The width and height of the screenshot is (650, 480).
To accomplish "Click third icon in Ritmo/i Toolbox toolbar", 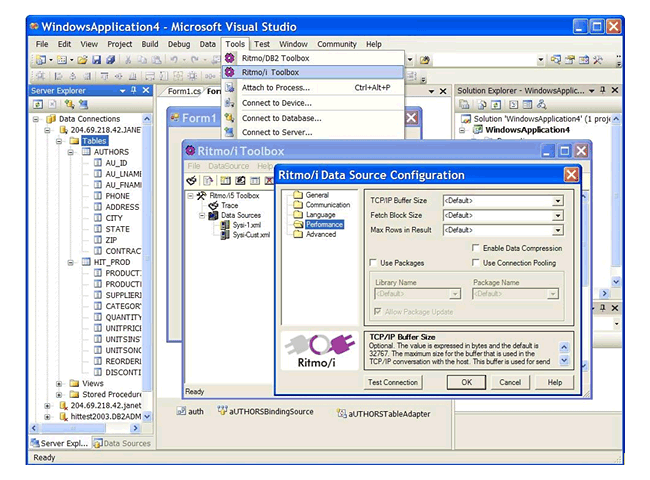I will [225, 180].
